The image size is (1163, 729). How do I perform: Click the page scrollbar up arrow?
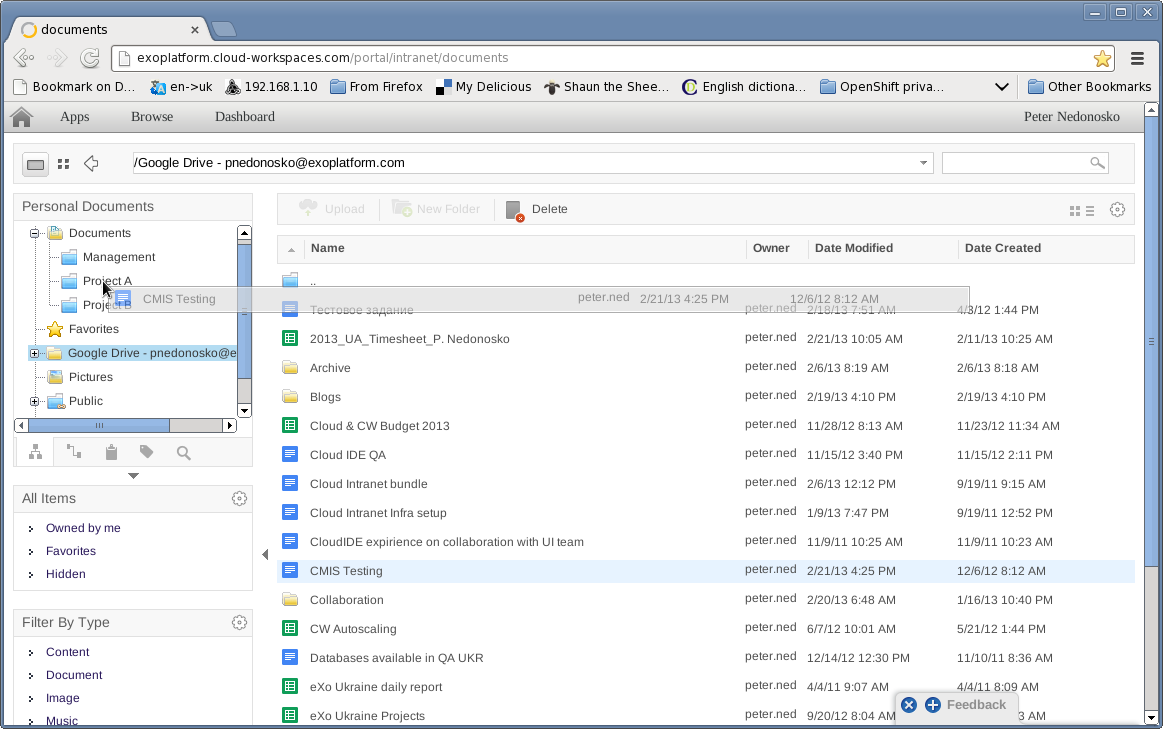1151,110
